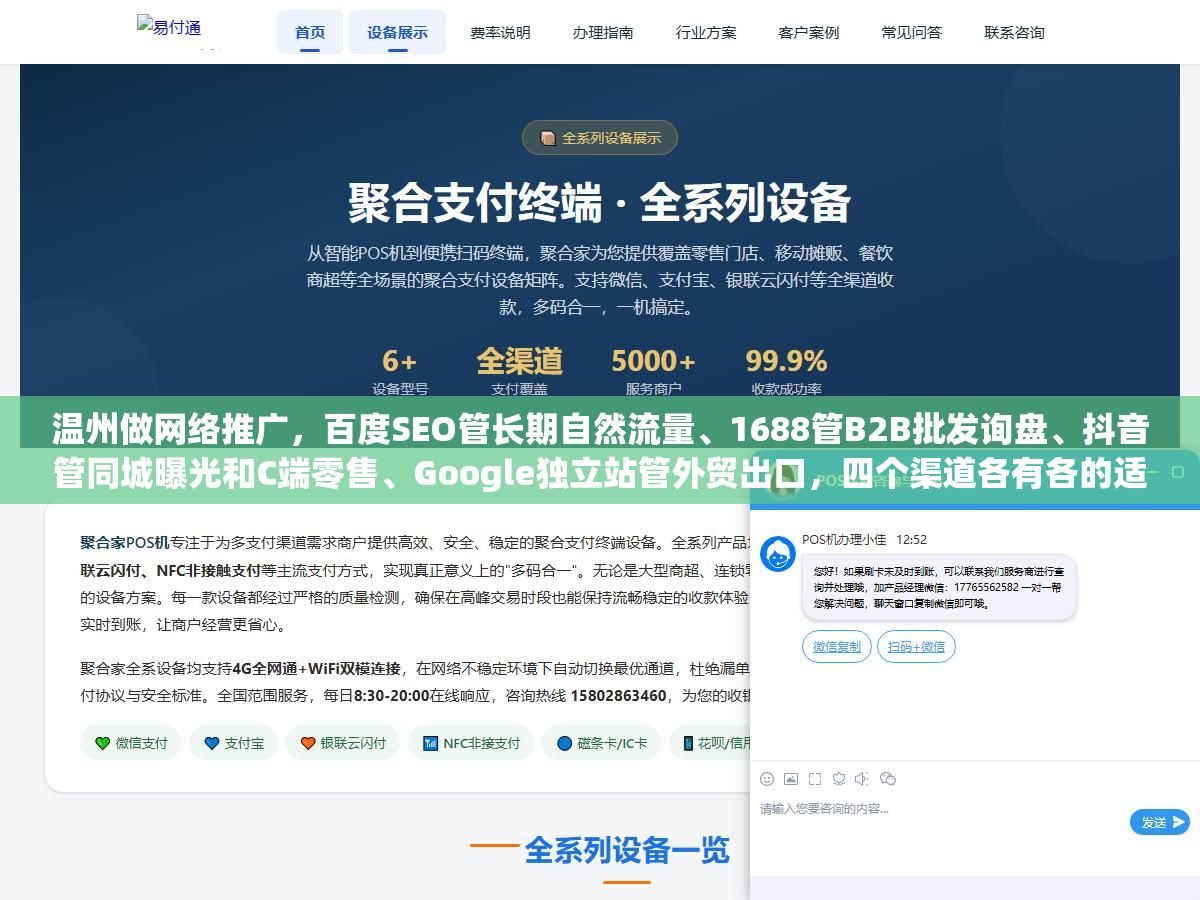Click the 发送 send button
1200x900 pixels.
coord(1160,822)
